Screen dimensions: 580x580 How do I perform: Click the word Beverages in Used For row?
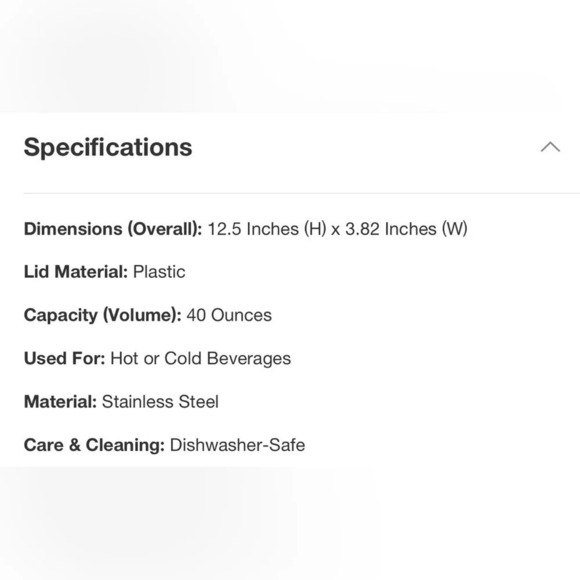coord(249,359)
